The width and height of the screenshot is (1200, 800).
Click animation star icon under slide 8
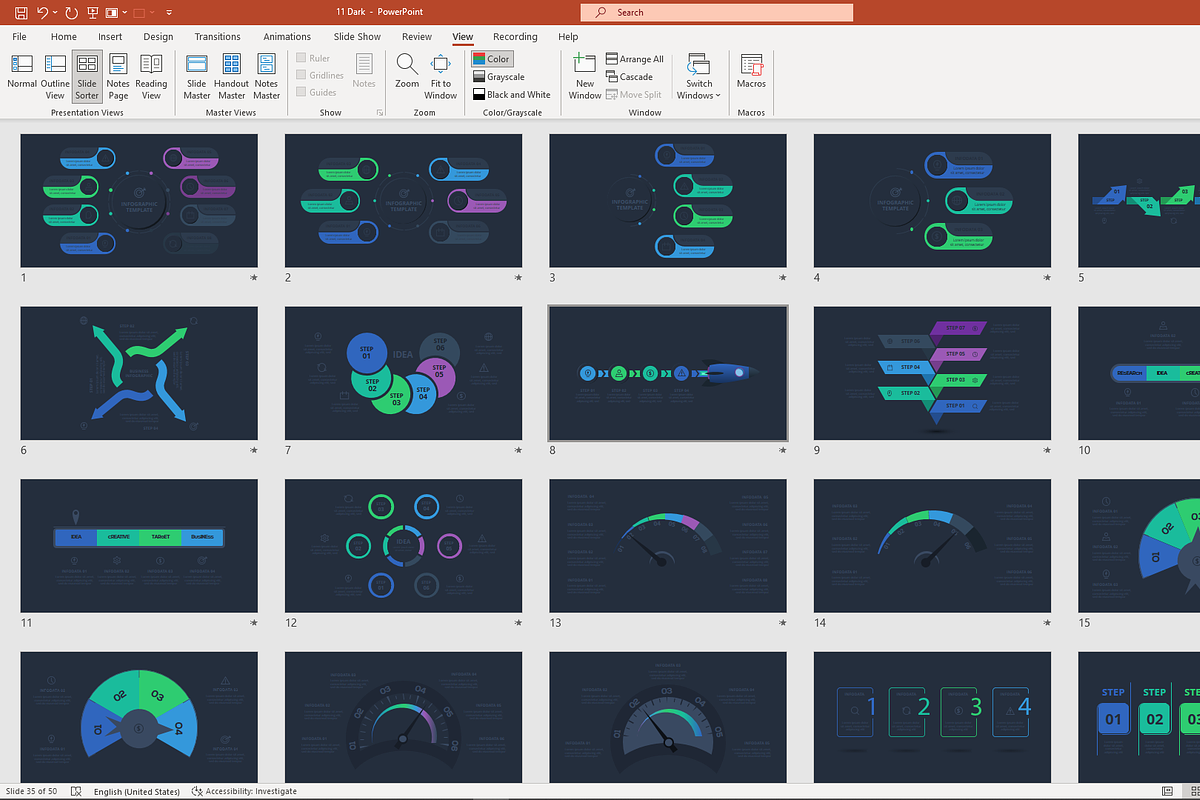[x=782, y=451]
